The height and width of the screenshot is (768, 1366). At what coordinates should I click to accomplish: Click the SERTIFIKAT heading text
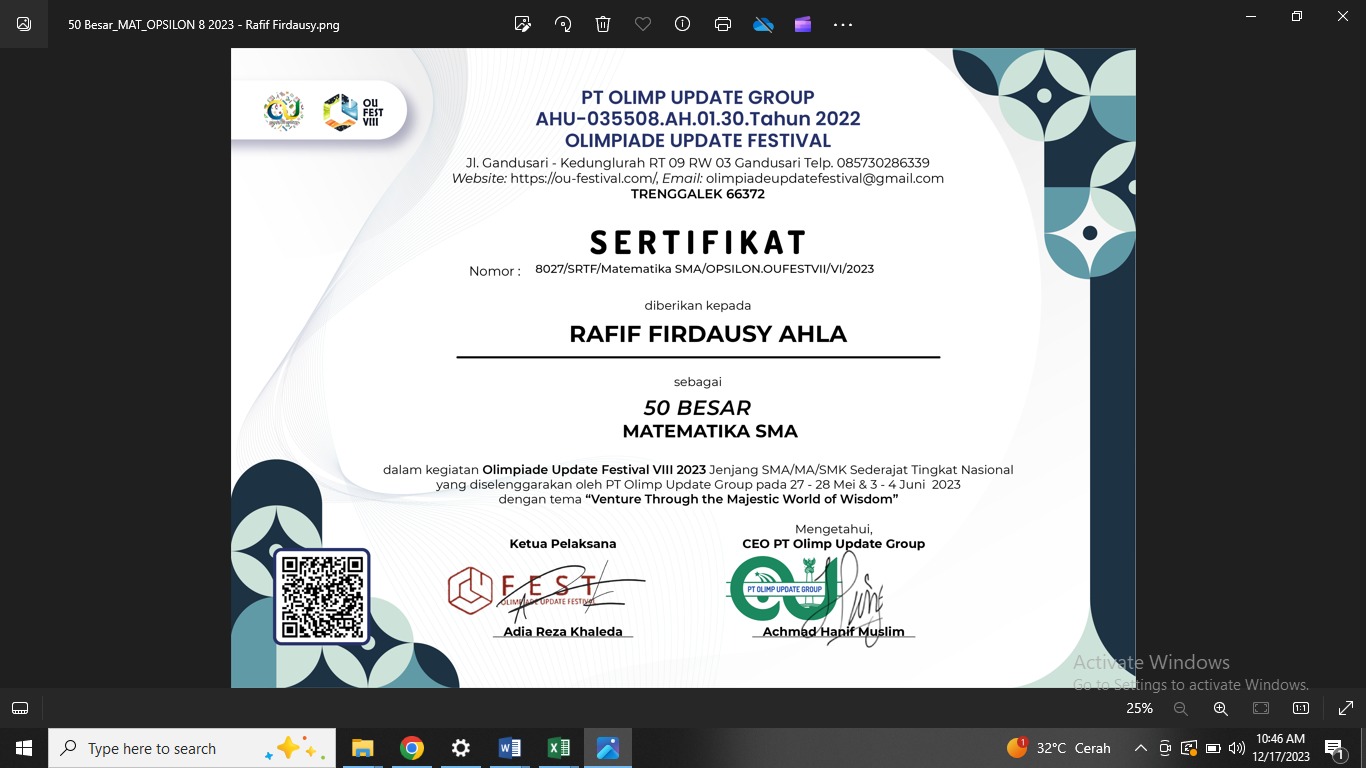point(698,243)
